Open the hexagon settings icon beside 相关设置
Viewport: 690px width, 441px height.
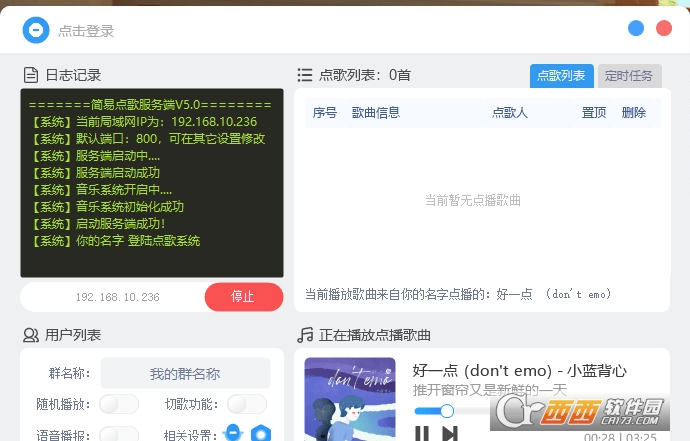tap(261, 434)
